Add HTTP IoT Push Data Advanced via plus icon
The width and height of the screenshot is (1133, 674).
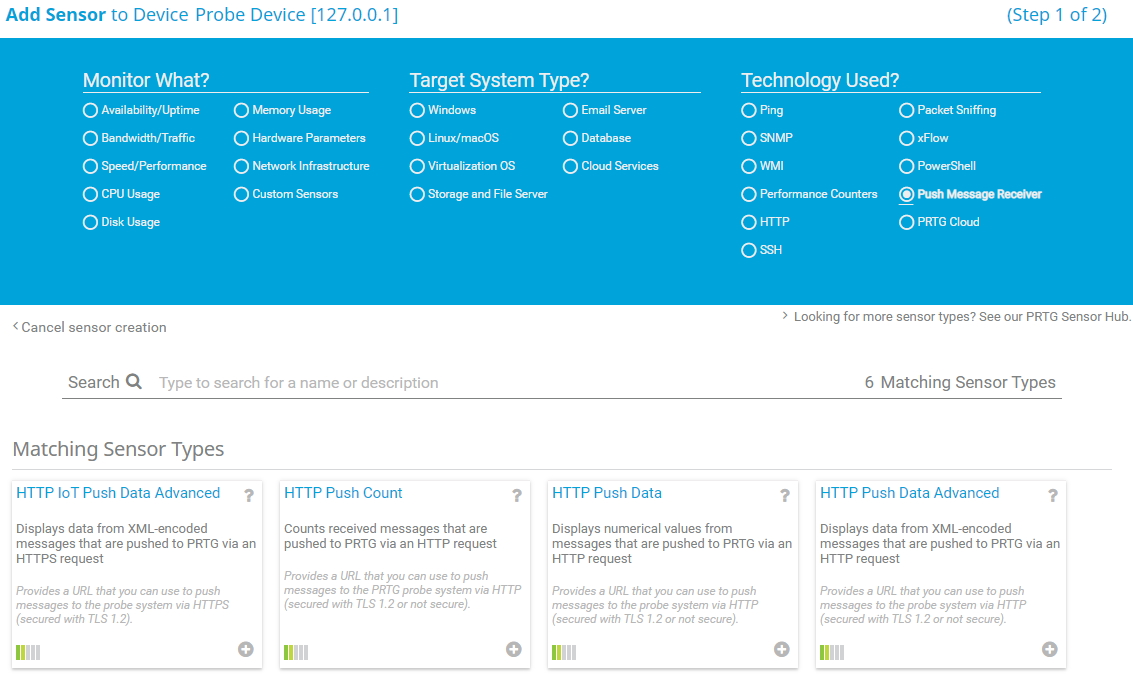(246, 650)
